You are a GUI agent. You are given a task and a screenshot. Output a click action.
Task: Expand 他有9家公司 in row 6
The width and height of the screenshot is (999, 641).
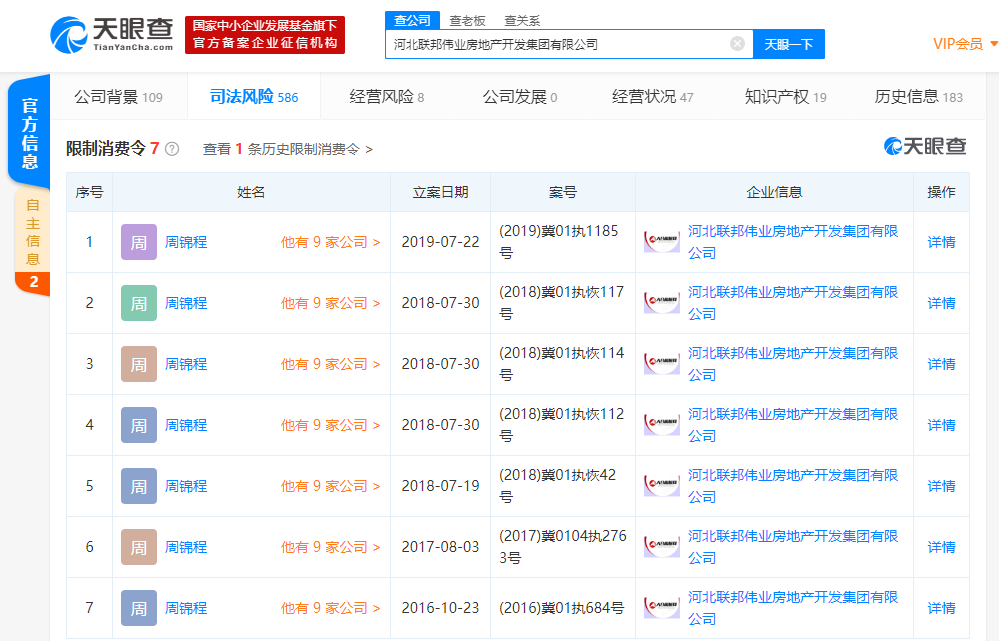coord(331,547)
